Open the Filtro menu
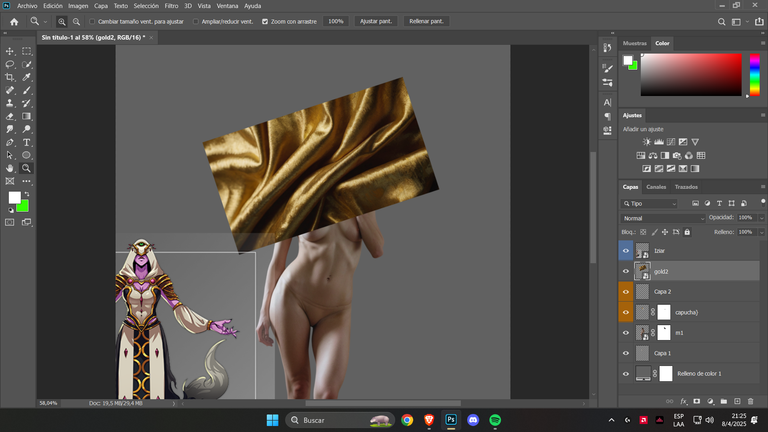The image size is (768, 432). click(171, 6)
